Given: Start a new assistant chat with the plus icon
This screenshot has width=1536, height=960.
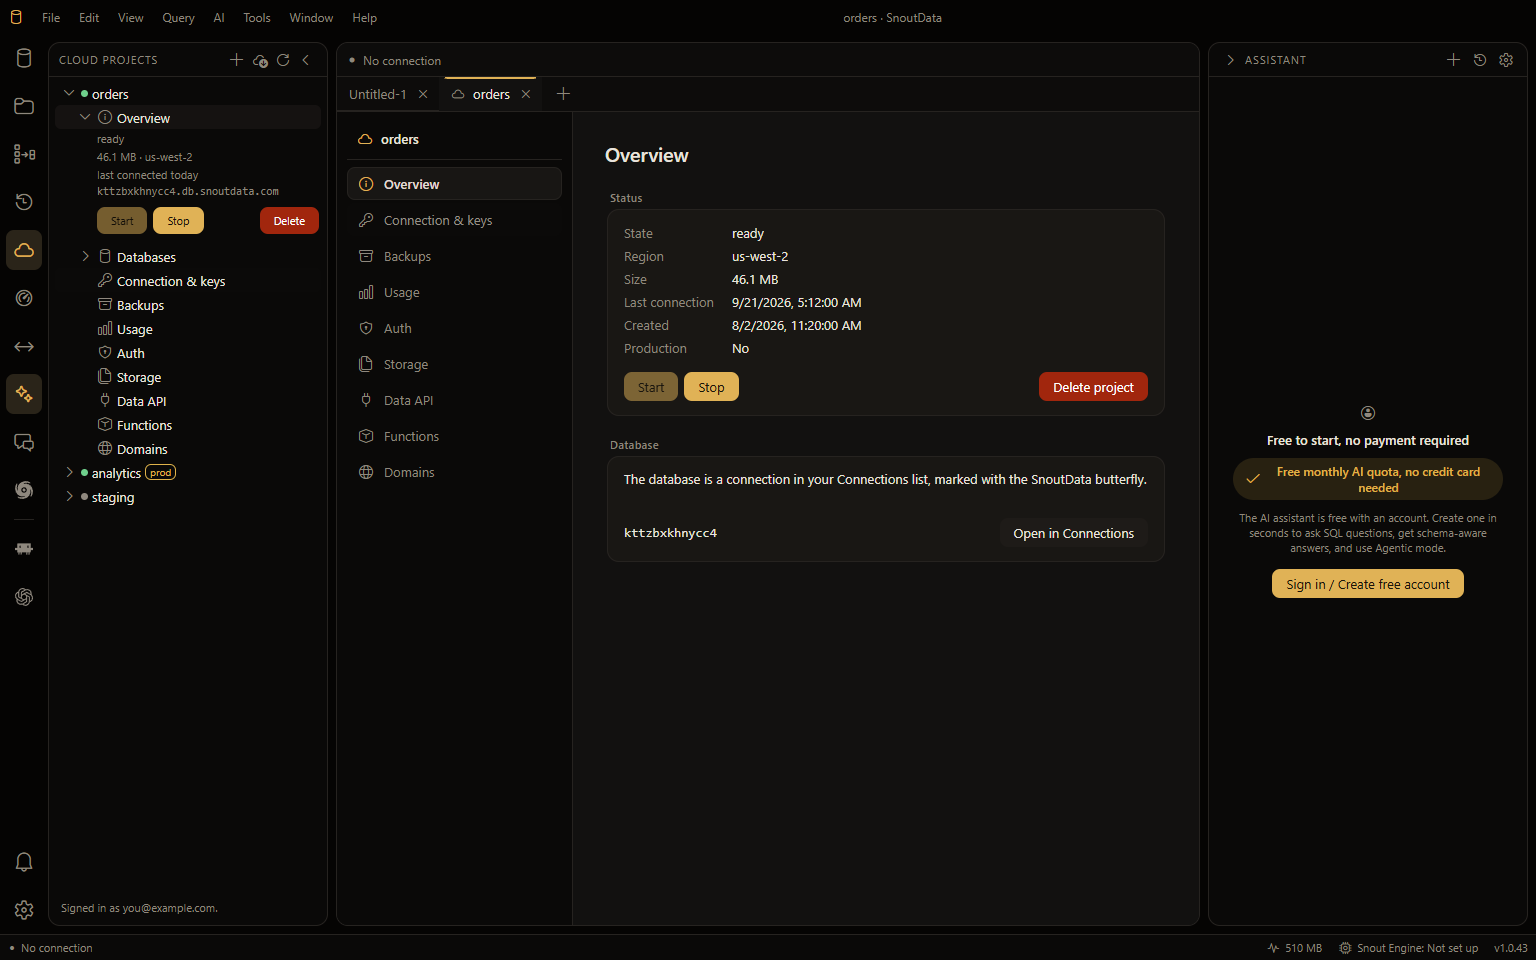Looking at the screenshot, I should pos(1453,60).
